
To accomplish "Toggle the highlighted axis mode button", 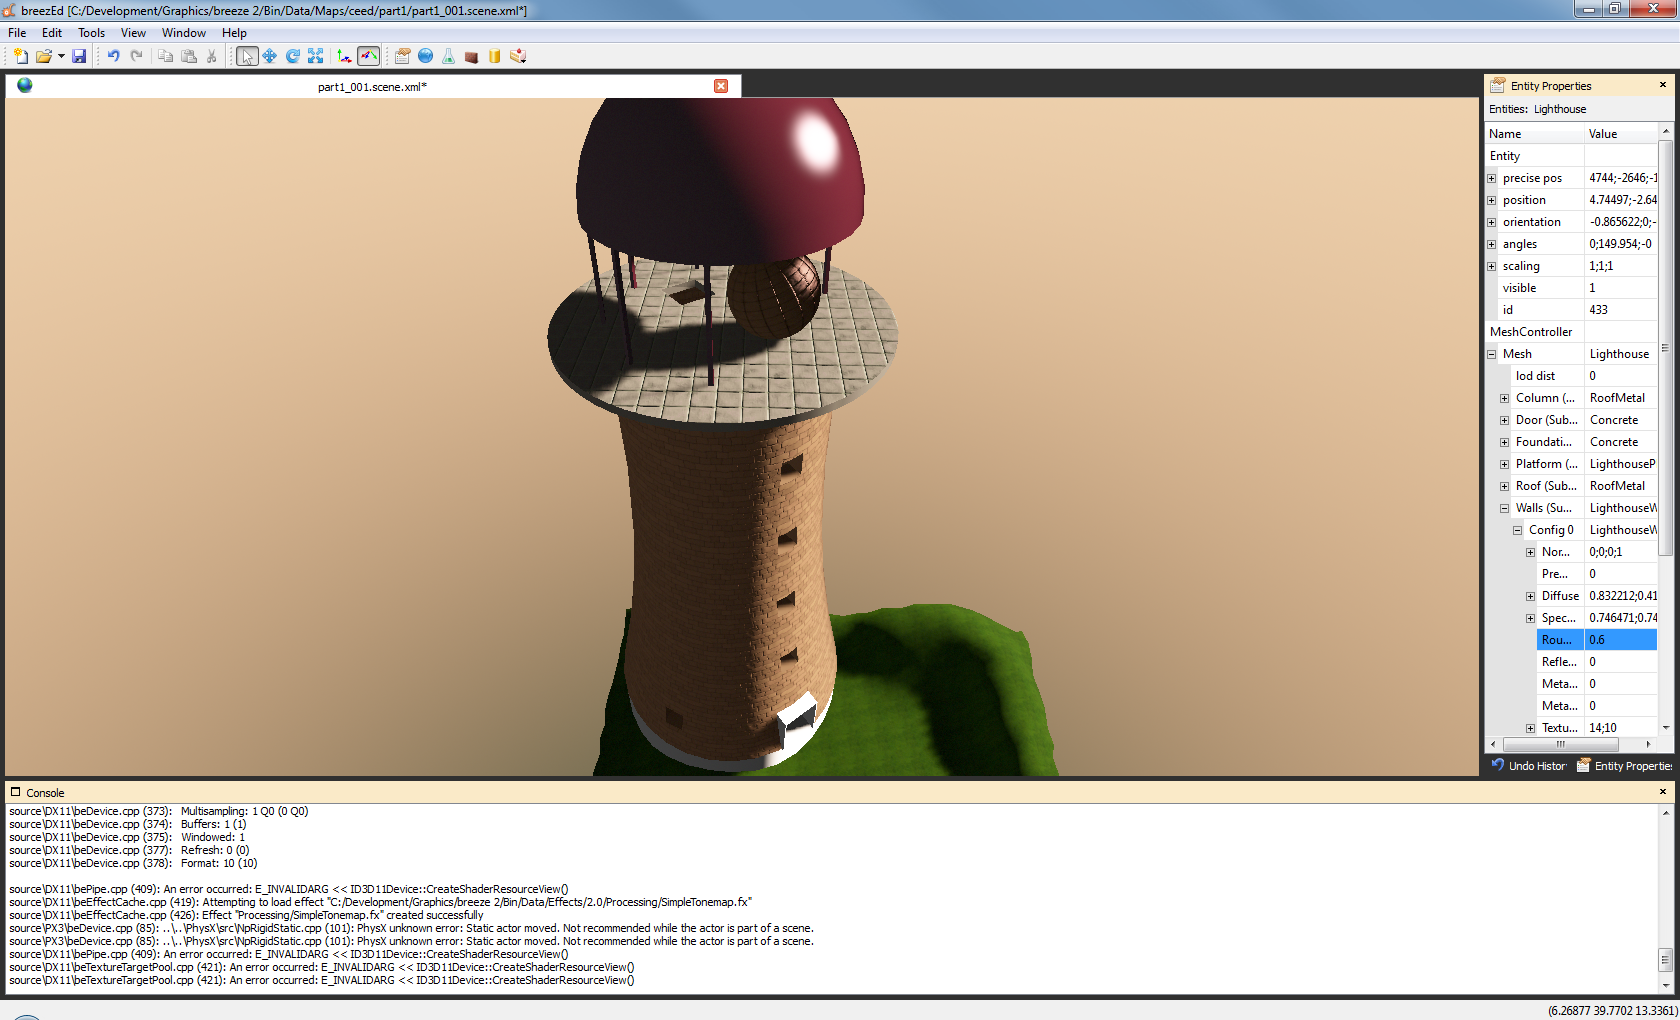I will click(x=368, y=56).
